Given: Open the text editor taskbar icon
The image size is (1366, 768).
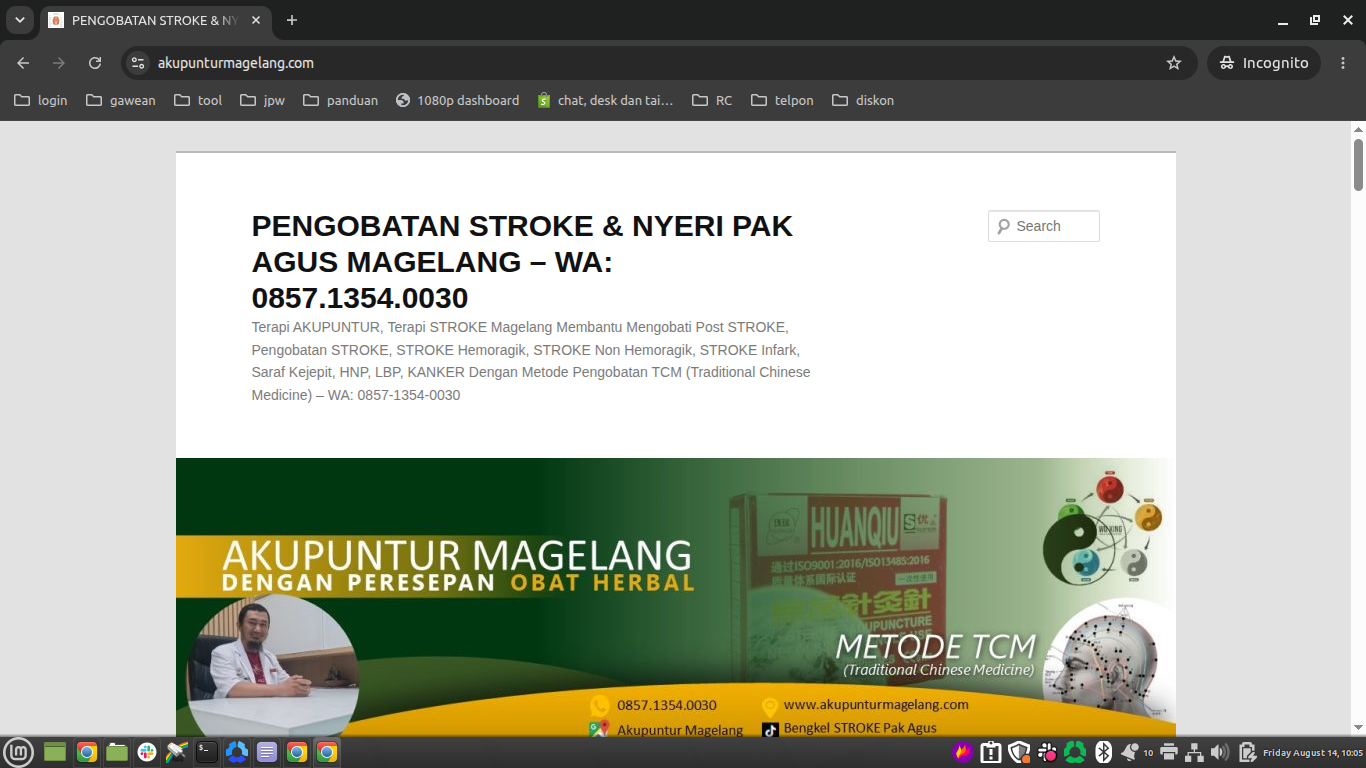Looking at the screenshot, I should point(267,752).
